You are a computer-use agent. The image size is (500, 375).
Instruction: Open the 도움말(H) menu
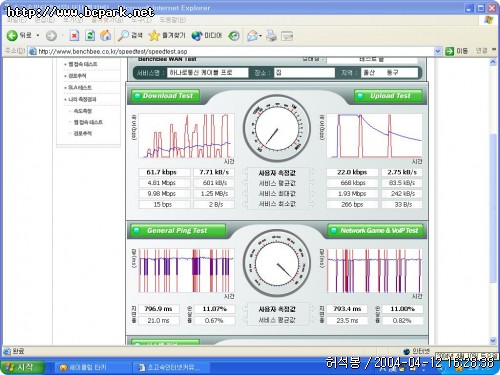click(173, 20)
